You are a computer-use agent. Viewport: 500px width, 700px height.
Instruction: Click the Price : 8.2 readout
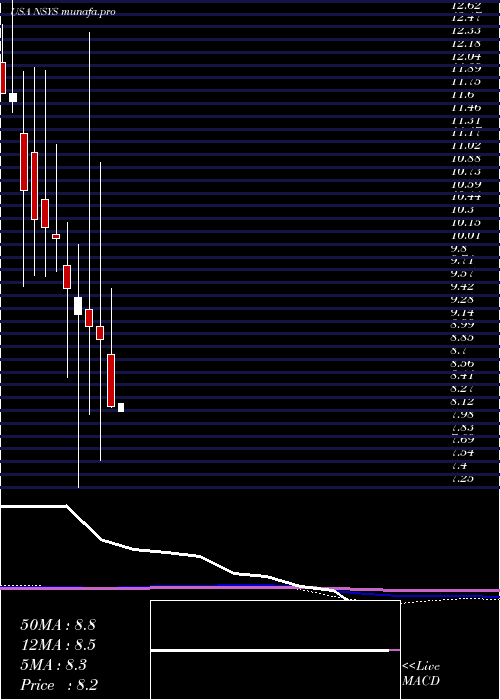point(59,685)
